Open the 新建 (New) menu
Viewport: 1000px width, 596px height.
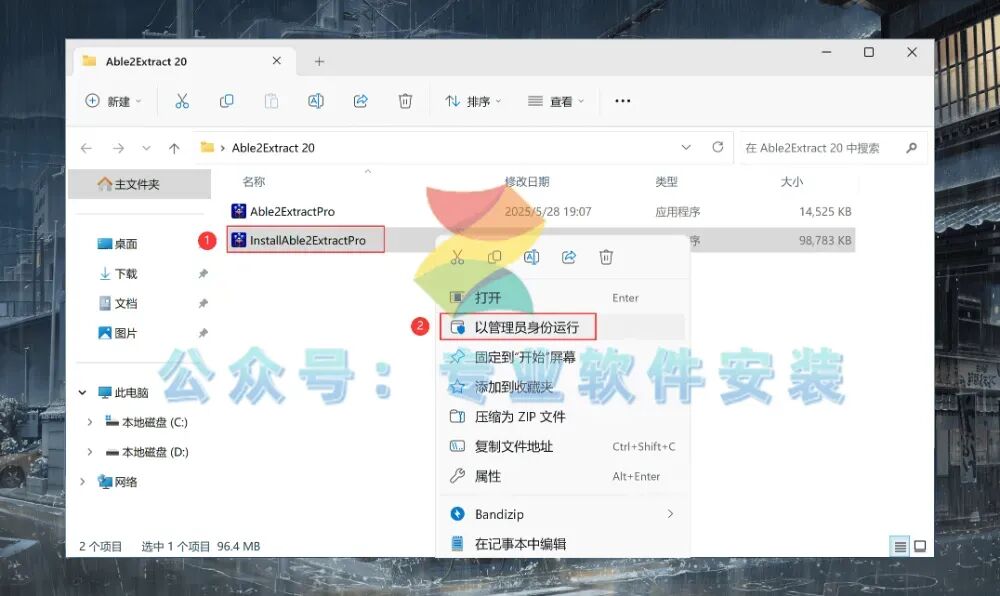pos(113,101)
